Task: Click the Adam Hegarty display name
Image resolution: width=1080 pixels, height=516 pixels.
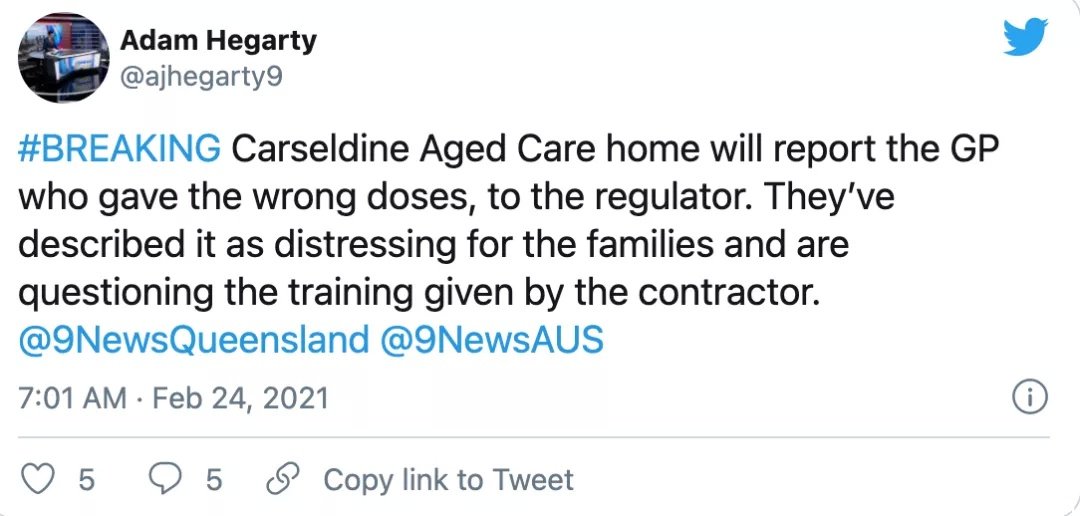Action: tap(218, 41)
